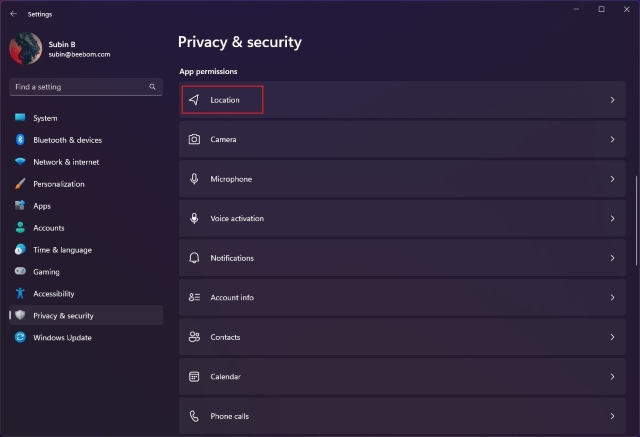The height and width of the screenshot is (437, 640).
Task: Click the back arrow icon
Action: coord(13,14)
